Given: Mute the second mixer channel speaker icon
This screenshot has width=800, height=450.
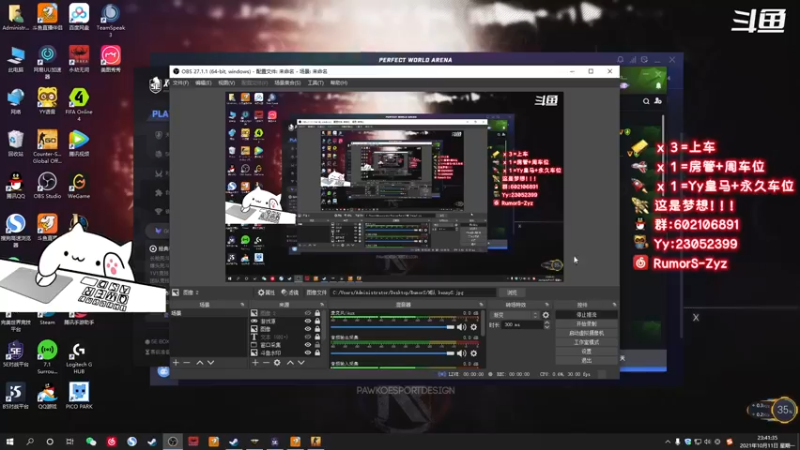Looking at the screenshot, I should tap(462, 353).
